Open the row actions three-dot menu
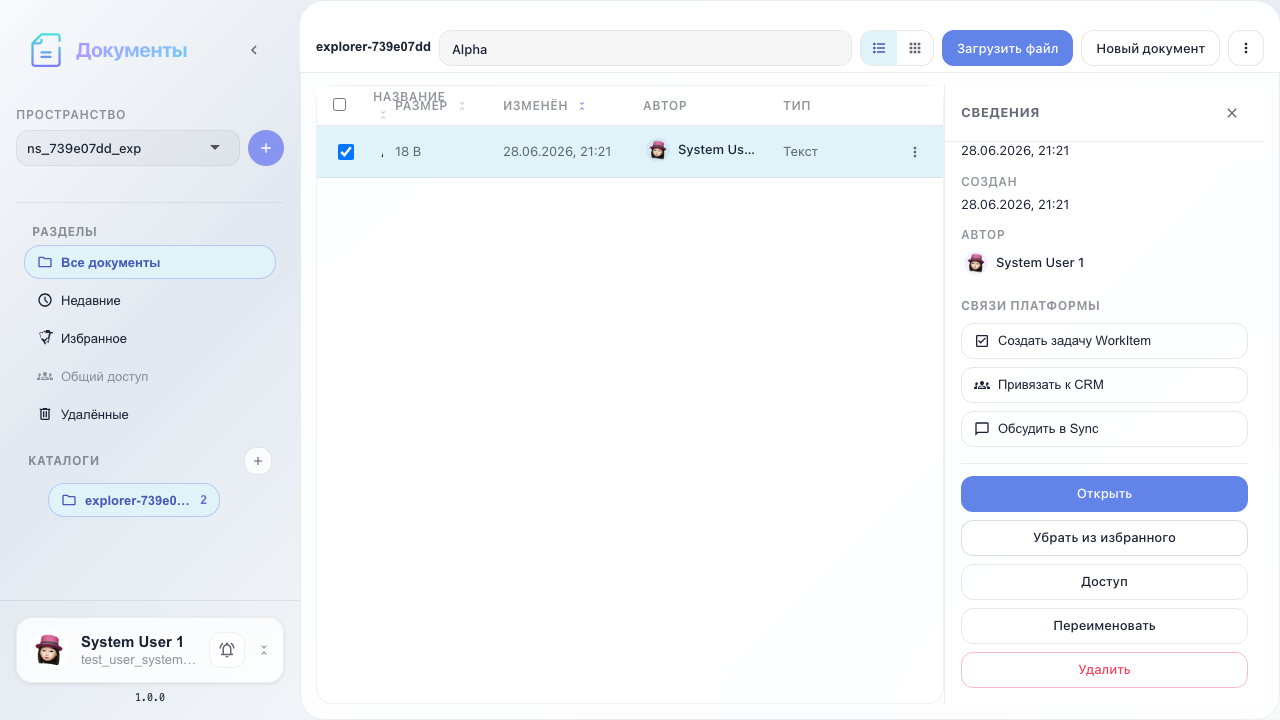 (x=915, y=152)
